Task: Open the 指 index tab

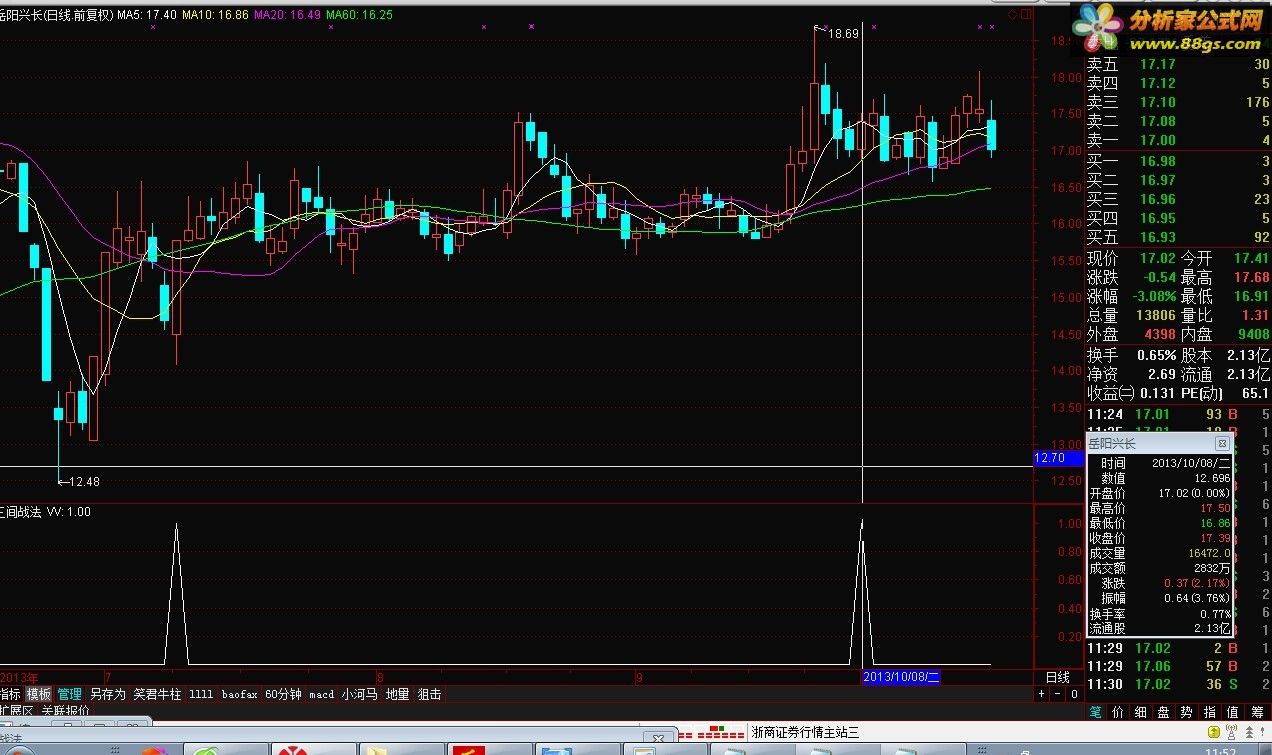Action: coord(1210,711)
